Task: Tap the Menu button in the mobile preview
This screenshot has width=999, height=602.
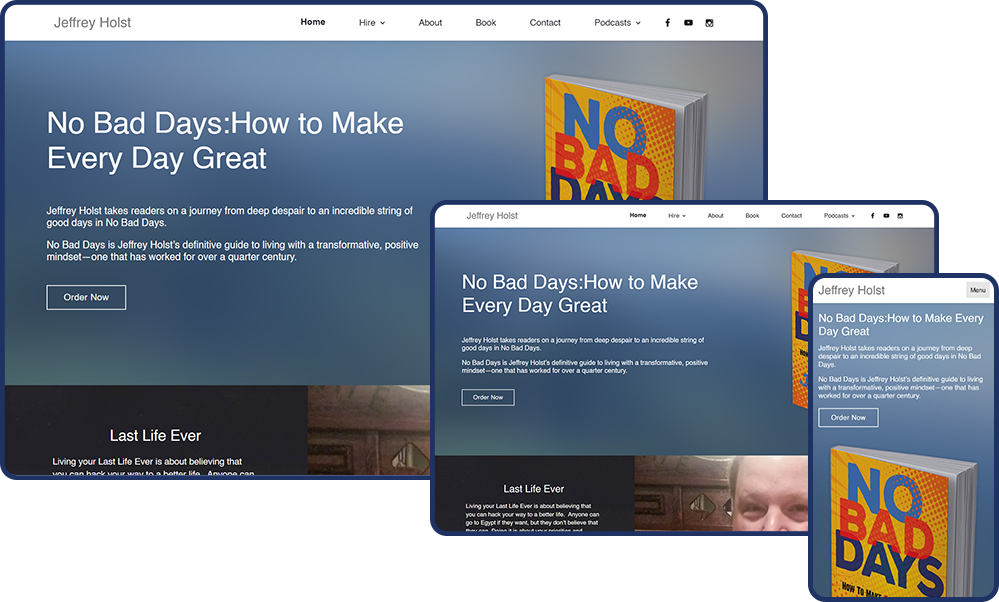Action: (977, 290)
